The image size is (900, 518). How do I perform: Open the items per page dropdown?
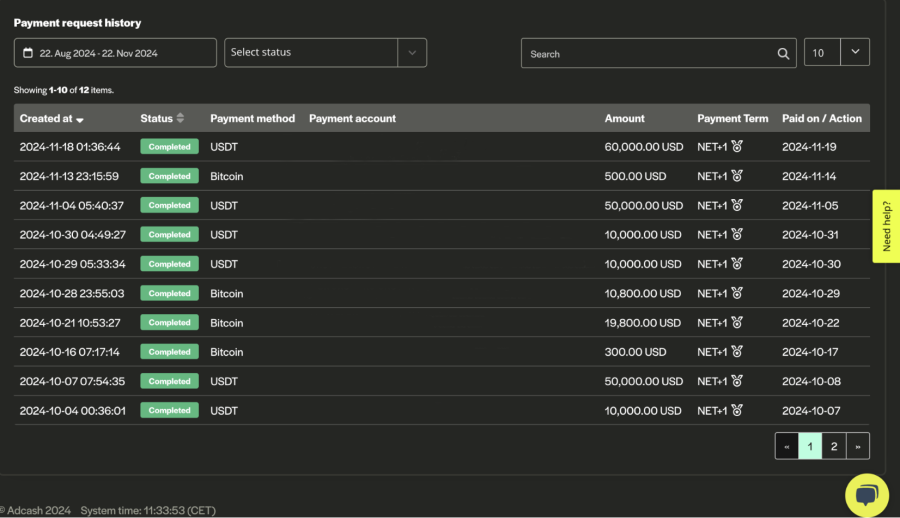tap(855, 52)
